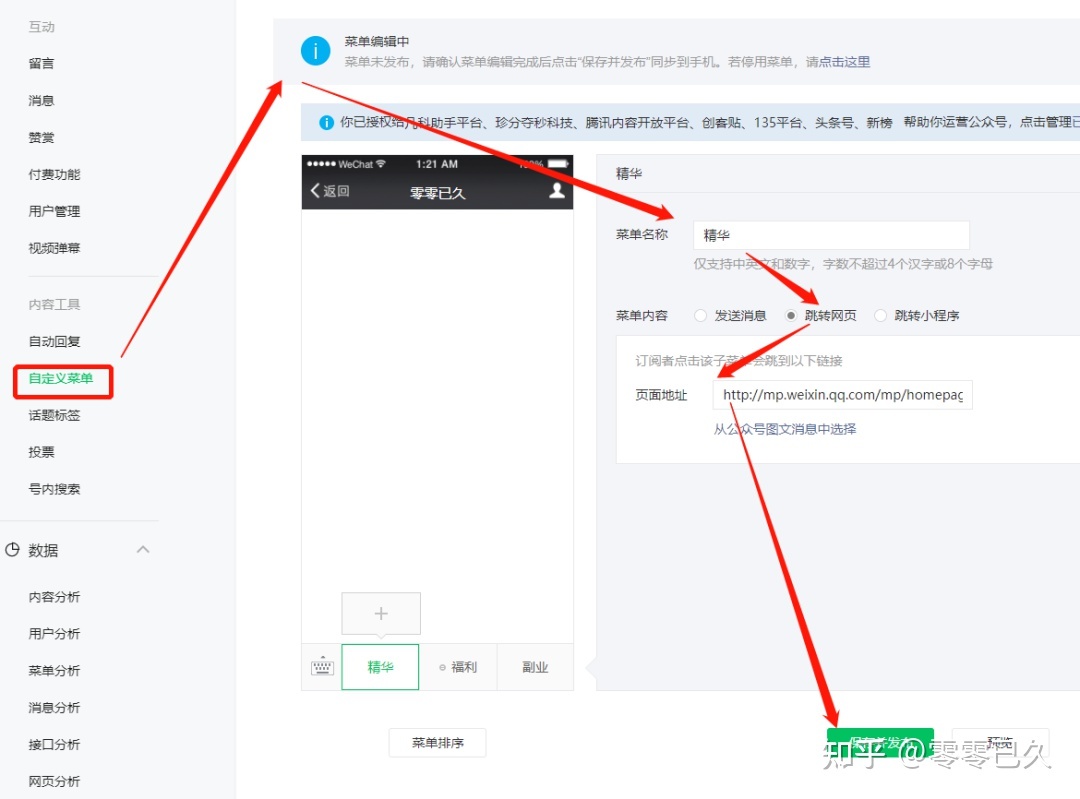Click 从公众号图文消息中选择 link
The image size is (1080, 799).
(785, 429)
